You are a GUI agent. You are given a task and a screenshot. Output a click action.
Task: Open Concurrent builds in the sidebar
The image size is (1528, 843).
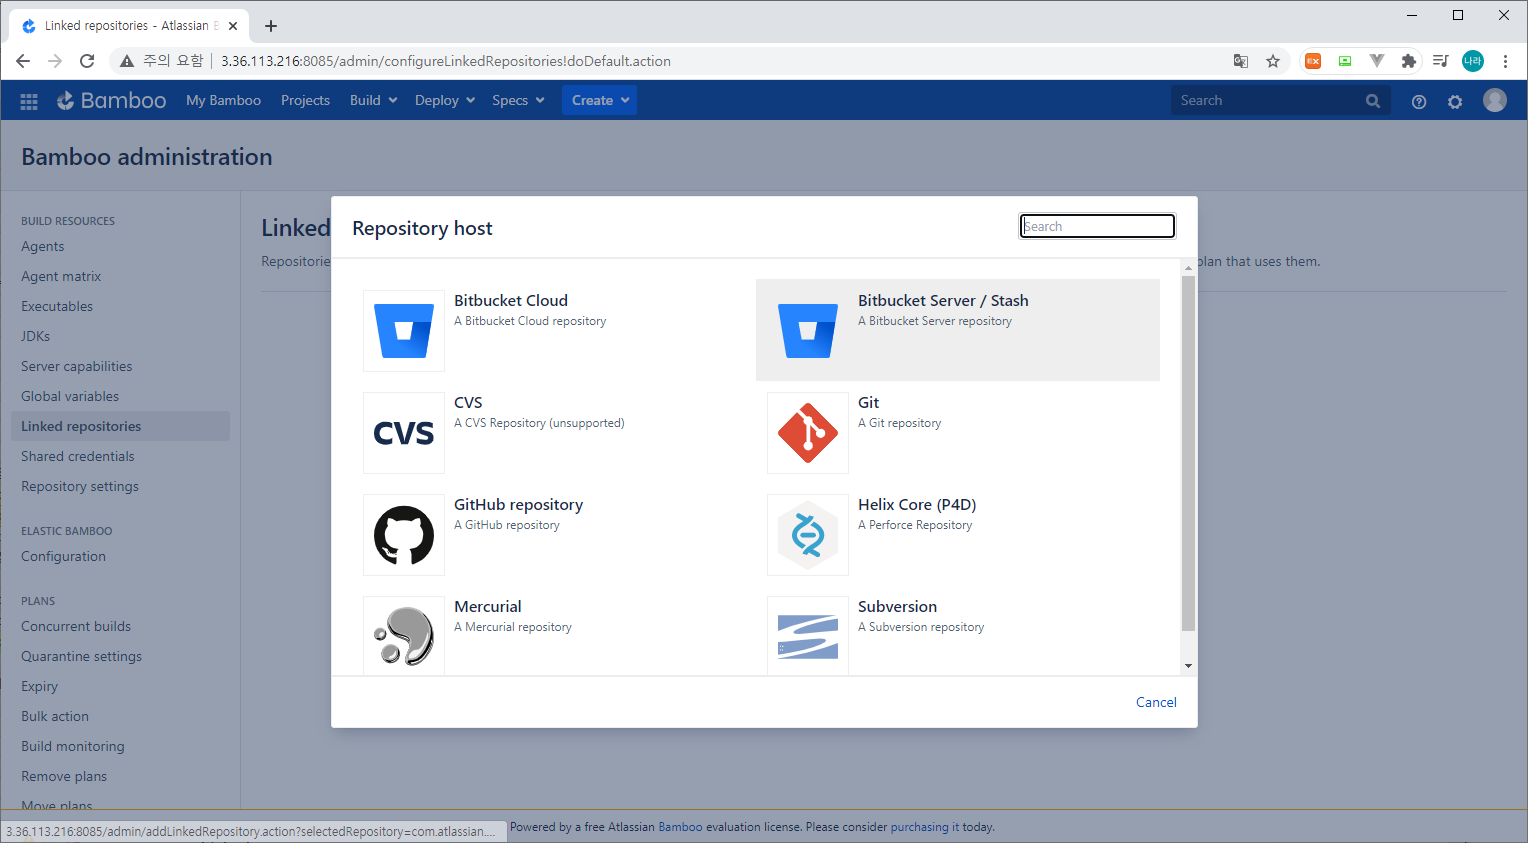pos(76,626)
